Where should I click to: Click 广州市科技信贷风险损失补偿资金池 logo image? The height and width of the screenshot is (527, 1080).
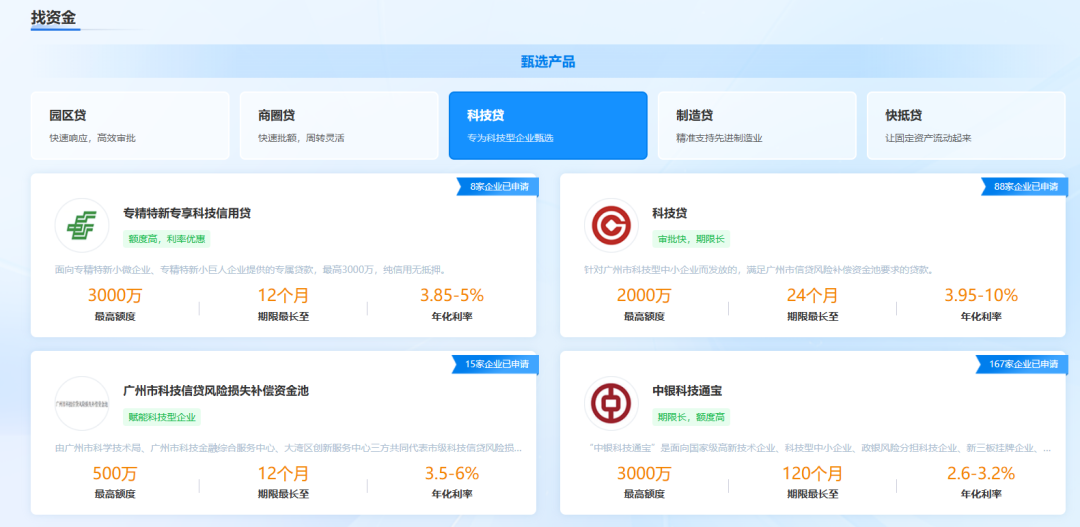[x=82, y=403]
